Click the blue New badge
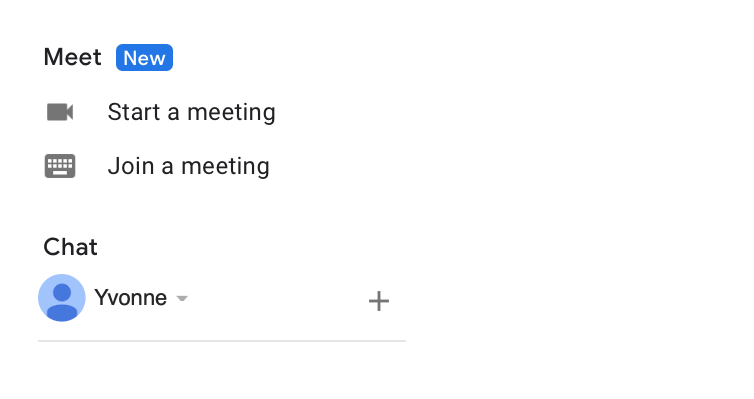Screen dimensions: 754x399 (144, 58)
